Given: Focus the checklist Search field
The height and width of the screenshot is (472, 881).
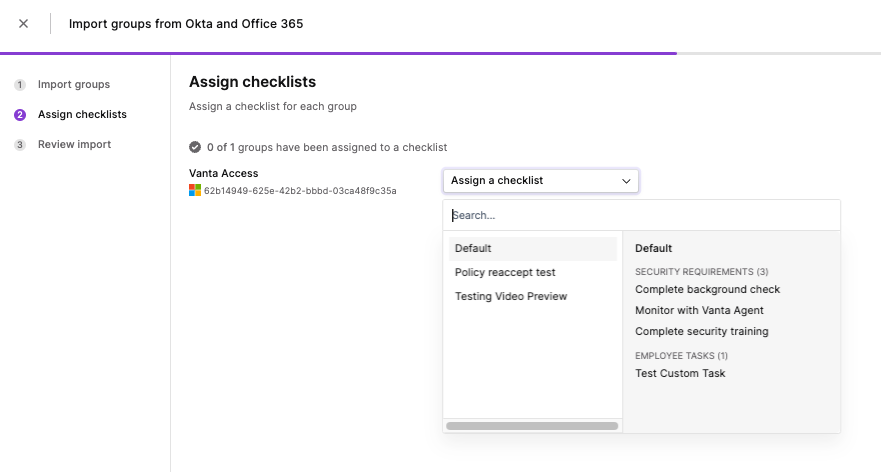Looking at the screenshot, I should tap(642, 215).
